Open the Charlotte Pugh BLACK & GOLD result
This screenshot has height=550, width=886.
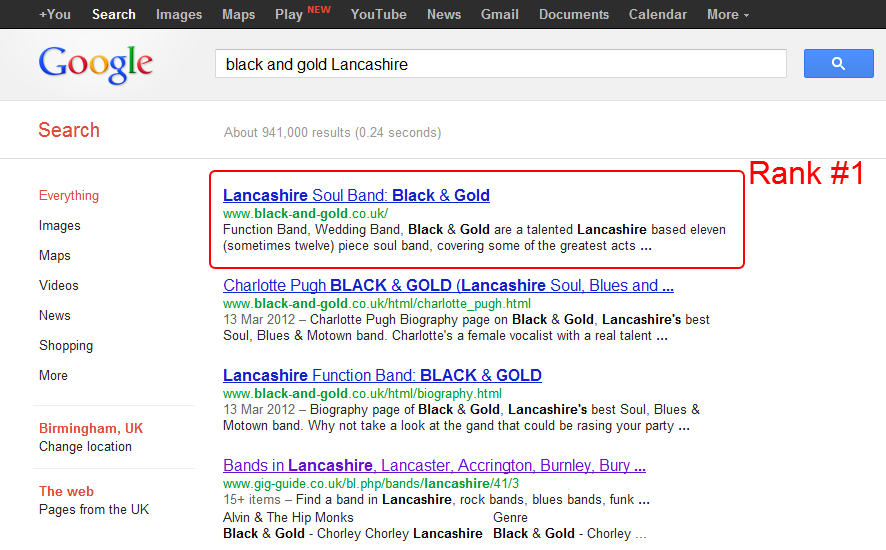coord(448,285)
